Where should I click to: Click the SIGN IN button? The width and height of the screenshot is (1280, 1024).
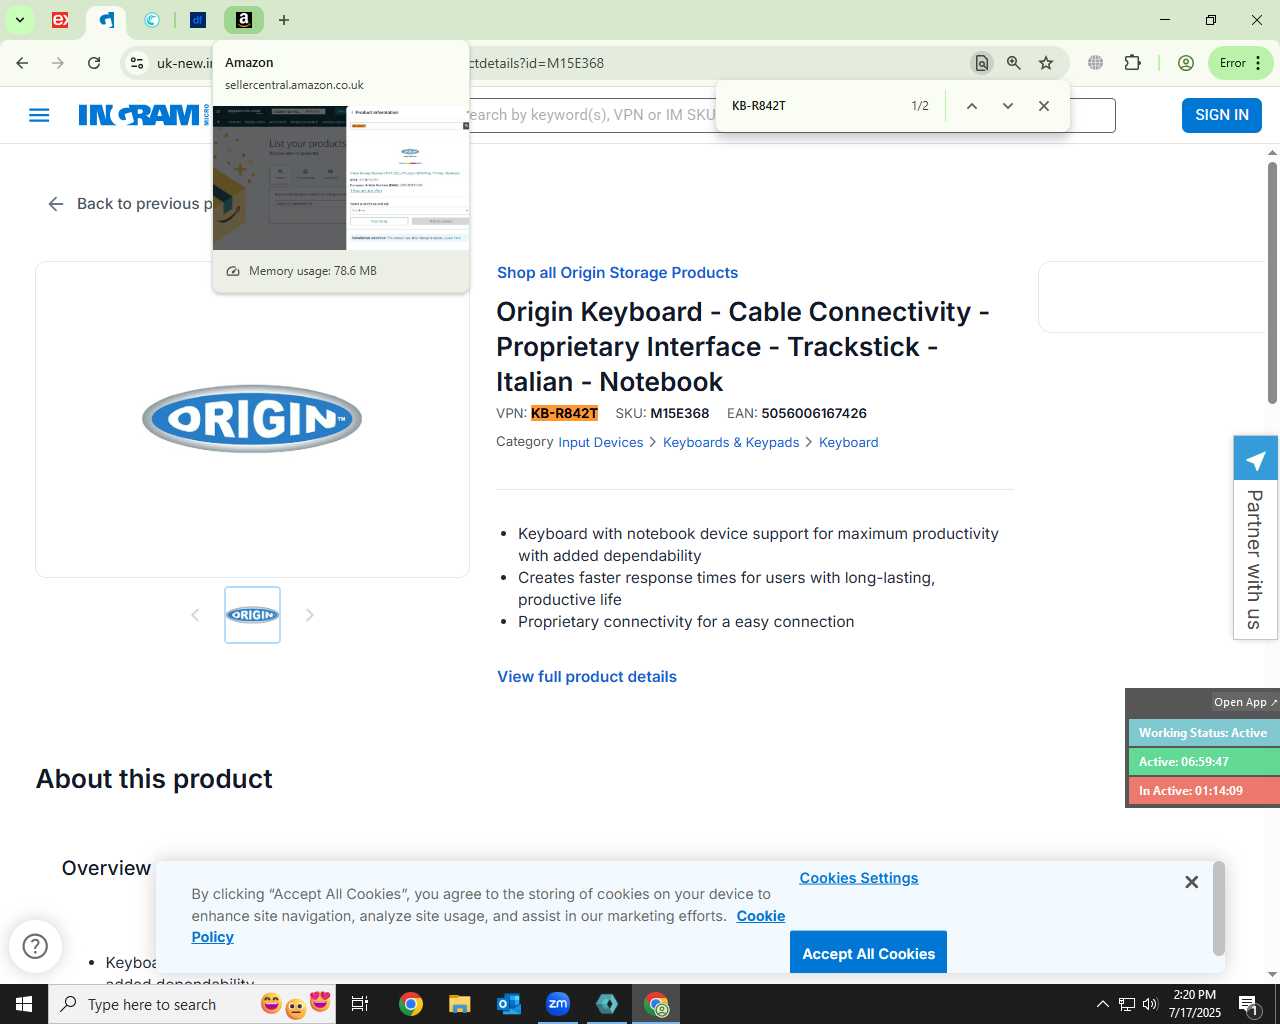point(1222,115)
